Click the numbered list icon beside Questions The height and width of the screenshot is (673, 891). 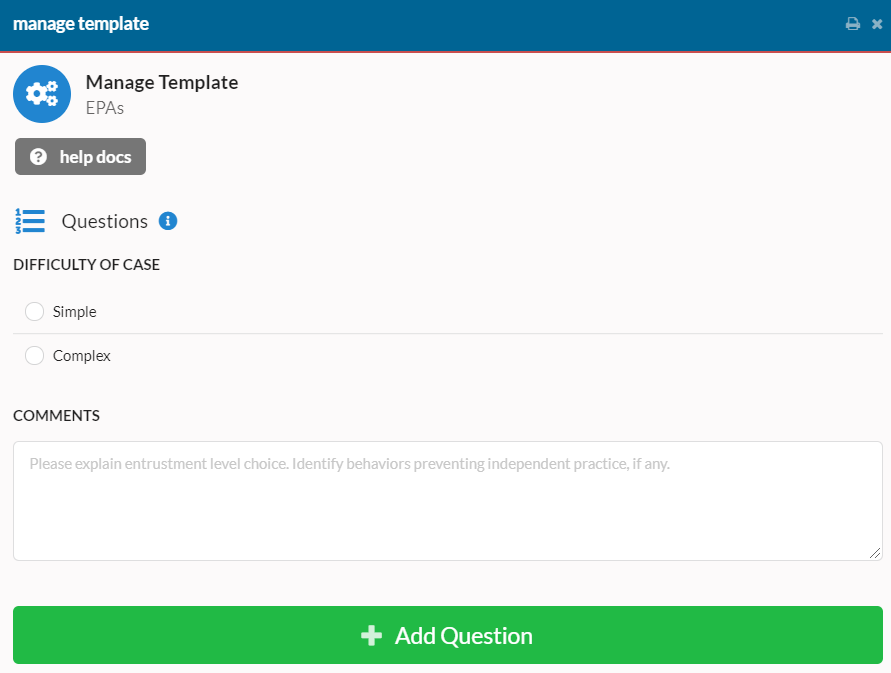(x=30, y=221)
